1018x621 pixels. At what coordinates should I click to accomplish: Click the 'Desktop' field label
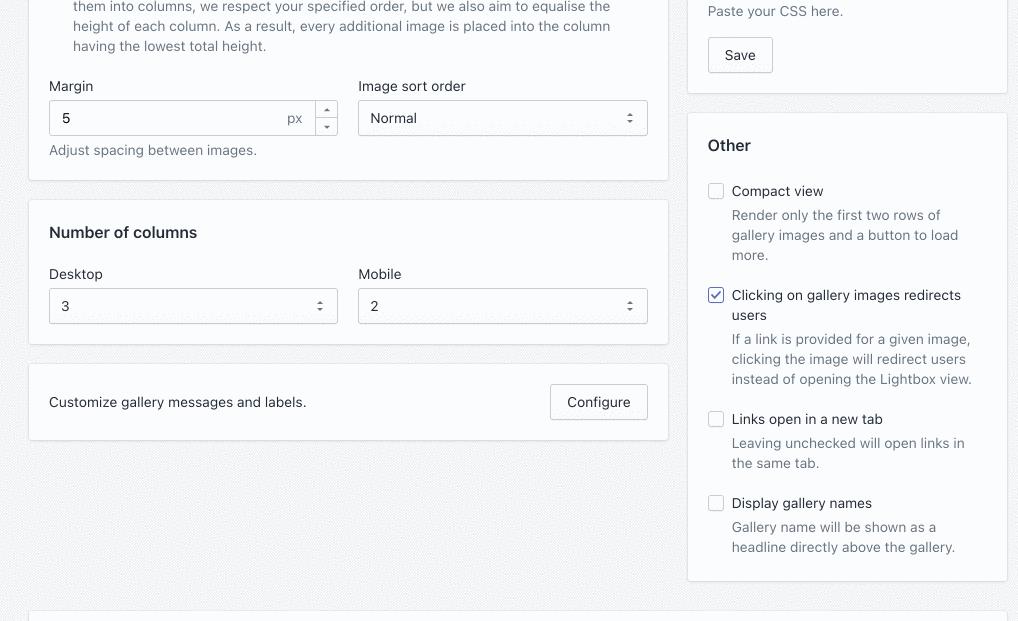[x=76, y=274]
